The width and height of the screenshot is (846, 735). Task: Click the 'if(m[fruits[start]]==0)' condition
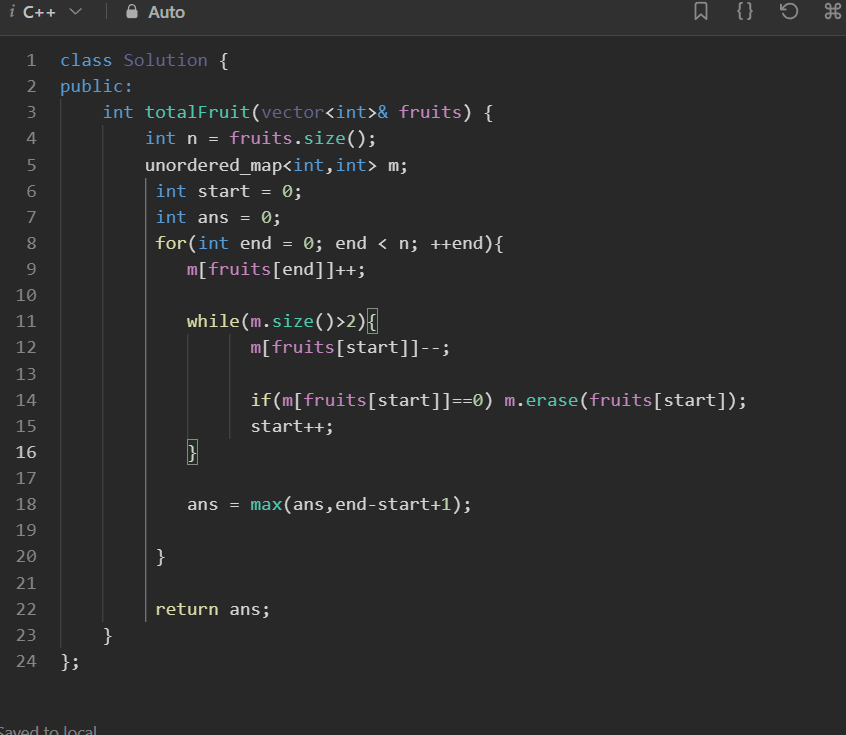tap(372, 400)
